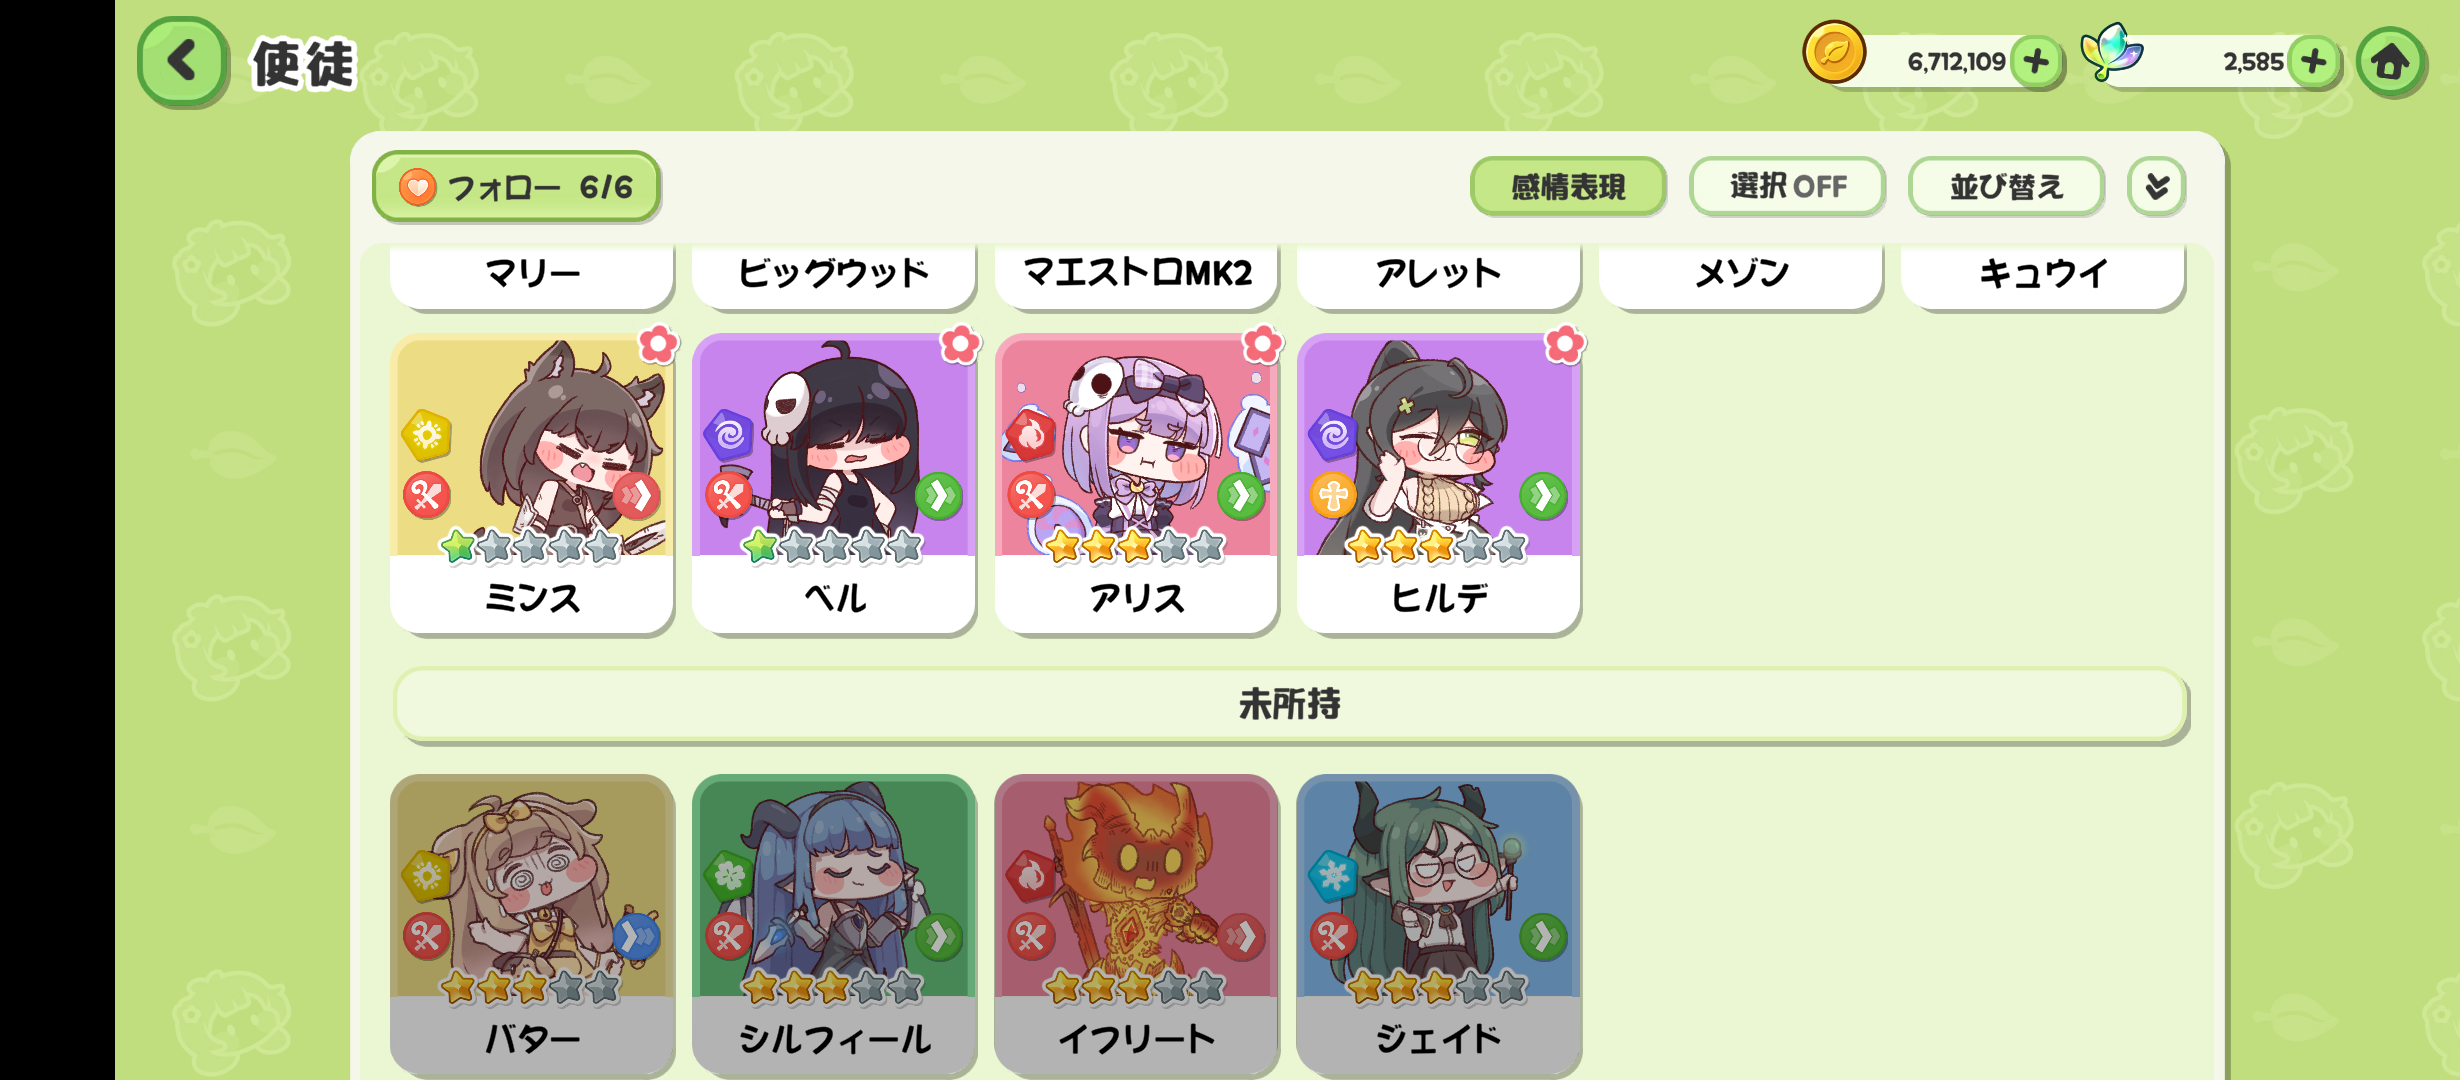Toggle the 選択 OFF selection mode
The image size is (2460, 1080).
click(1787, 186)
